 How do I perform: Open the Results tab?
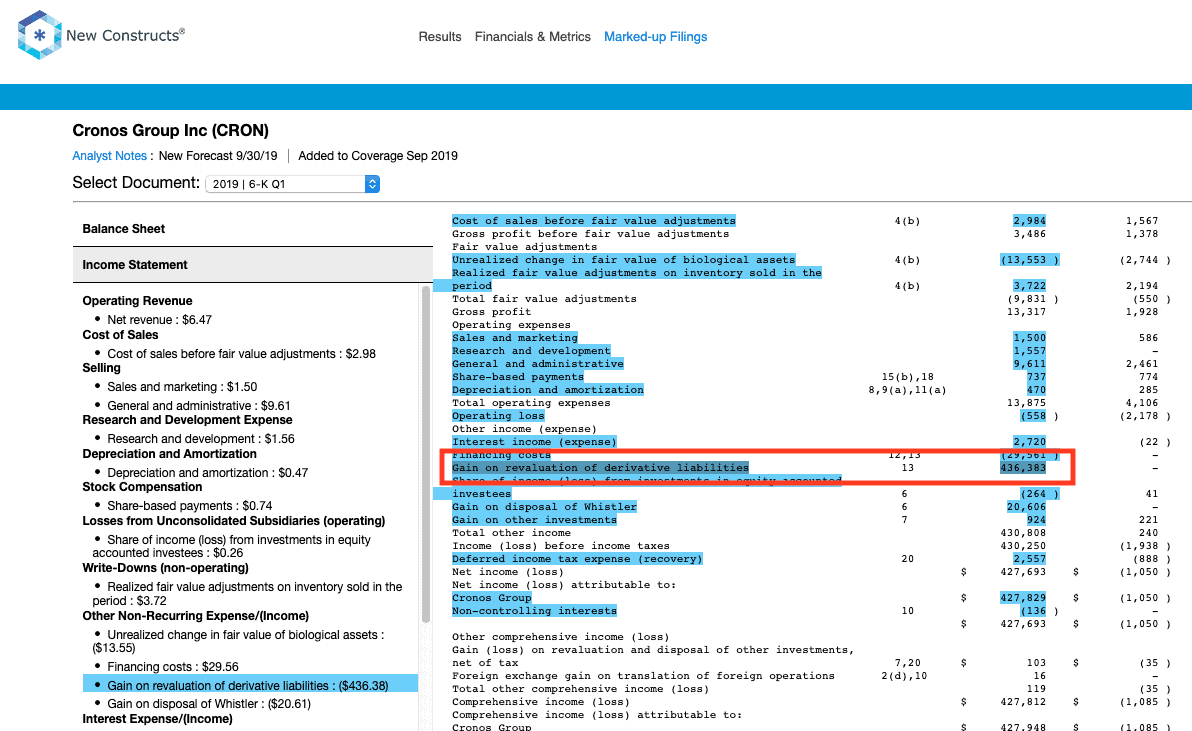click(439, 36)
